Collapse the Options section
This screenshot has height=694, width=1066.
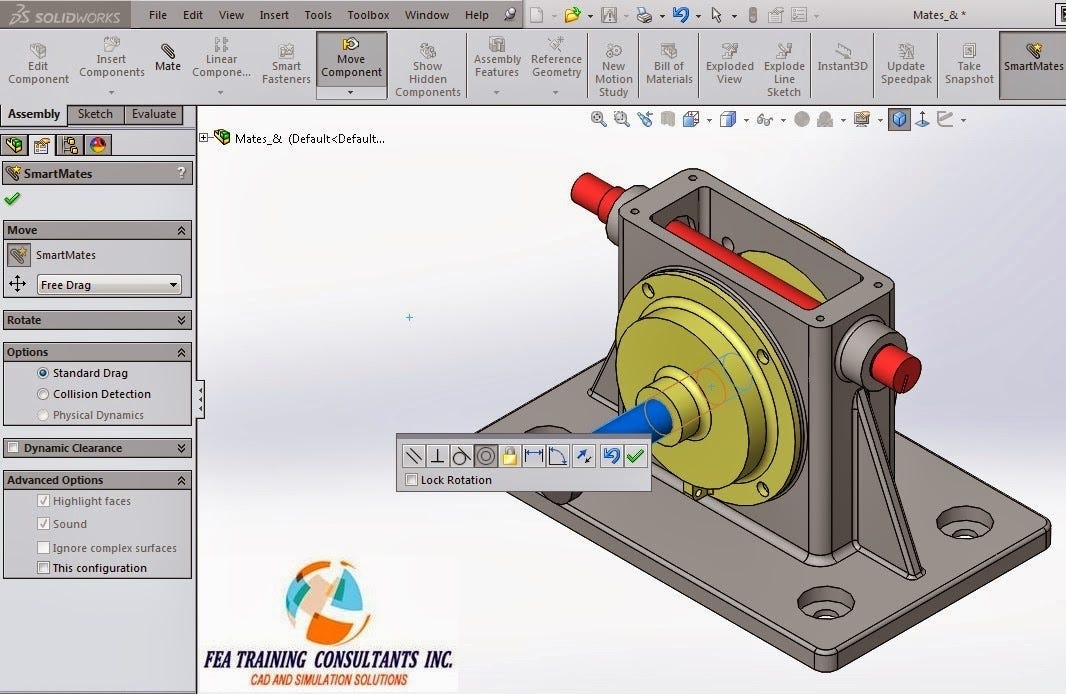[182, 352]
